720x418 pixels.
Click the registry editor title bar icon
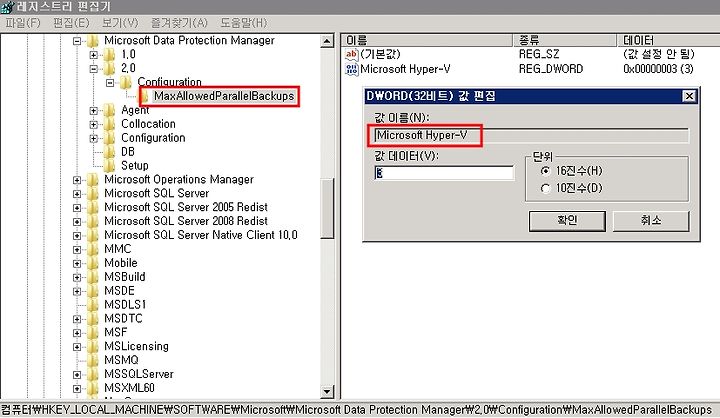click(7, 7)
